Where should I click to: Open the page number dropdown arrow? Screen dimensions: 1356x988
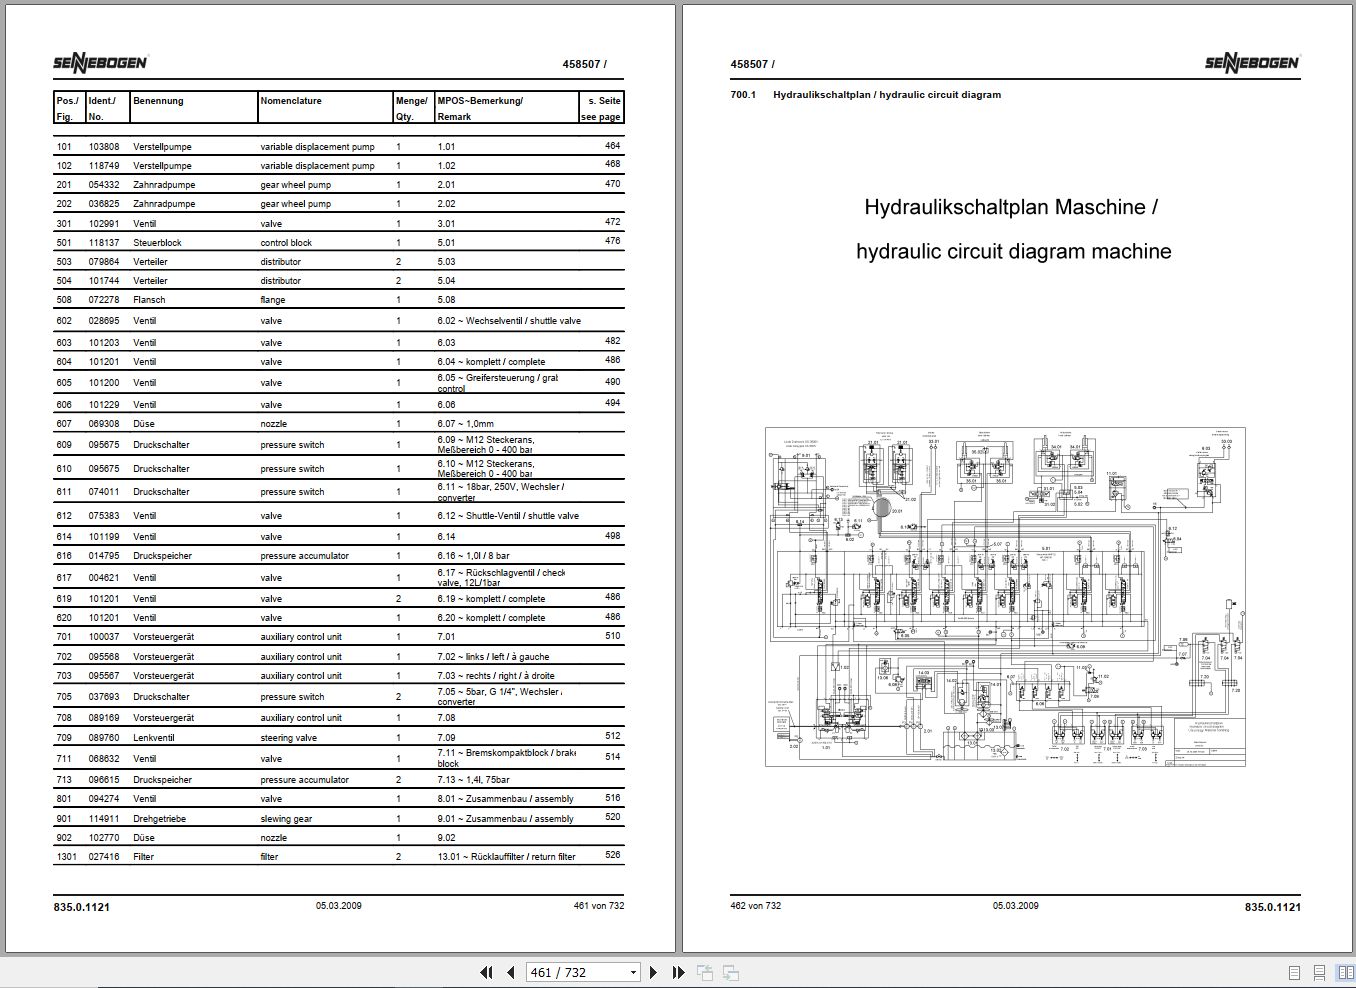(632, 972)
